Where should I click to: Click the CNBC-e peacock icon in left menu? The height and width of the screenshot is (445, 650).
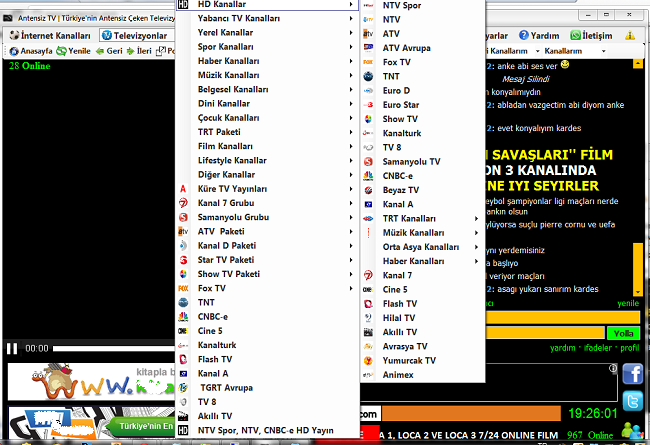[183, 317]
